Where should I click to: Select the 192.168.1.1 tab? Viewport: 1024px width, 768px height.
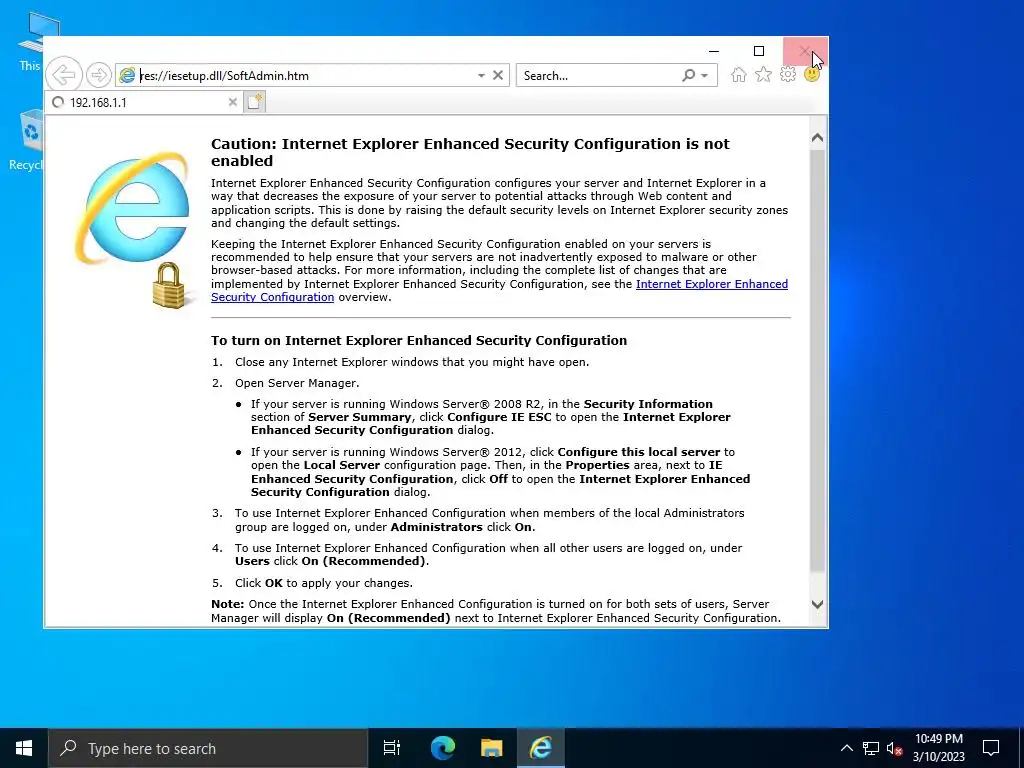point(142,103)
